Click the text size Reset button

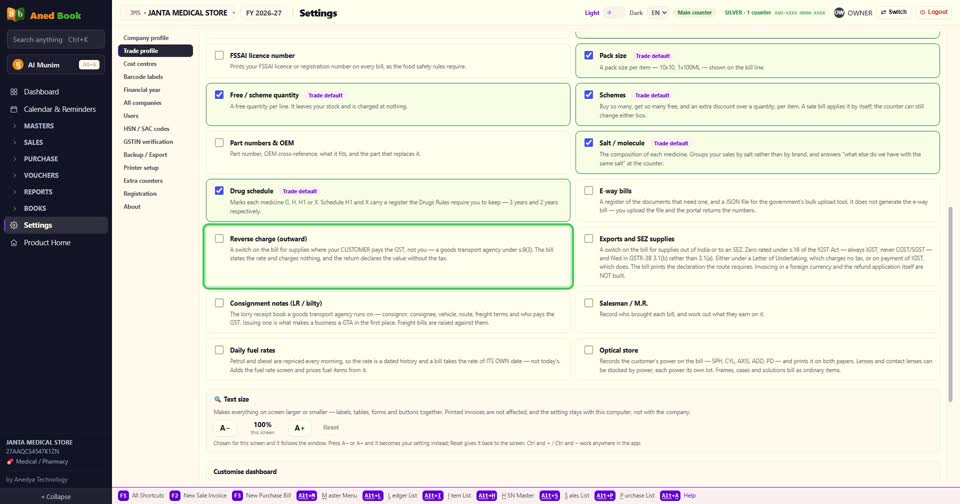pos(331,427)
